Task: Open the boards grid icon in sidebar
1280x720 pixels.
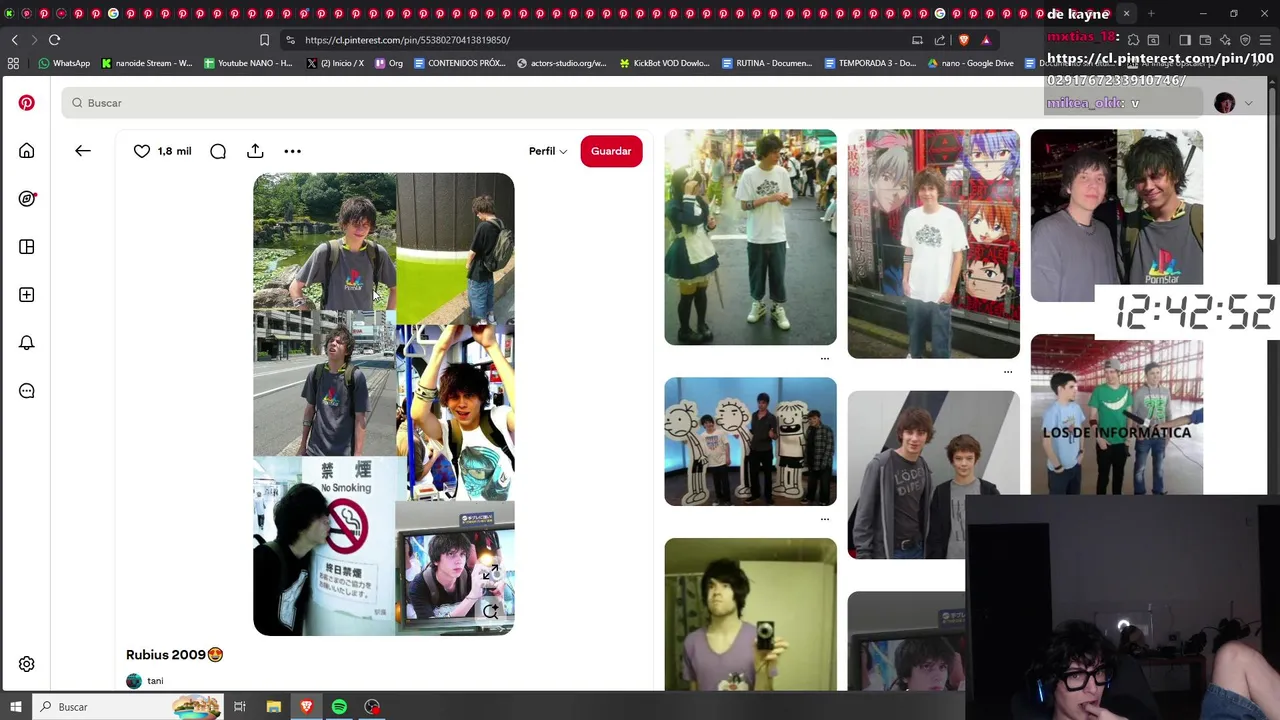Action: point(27,247)
